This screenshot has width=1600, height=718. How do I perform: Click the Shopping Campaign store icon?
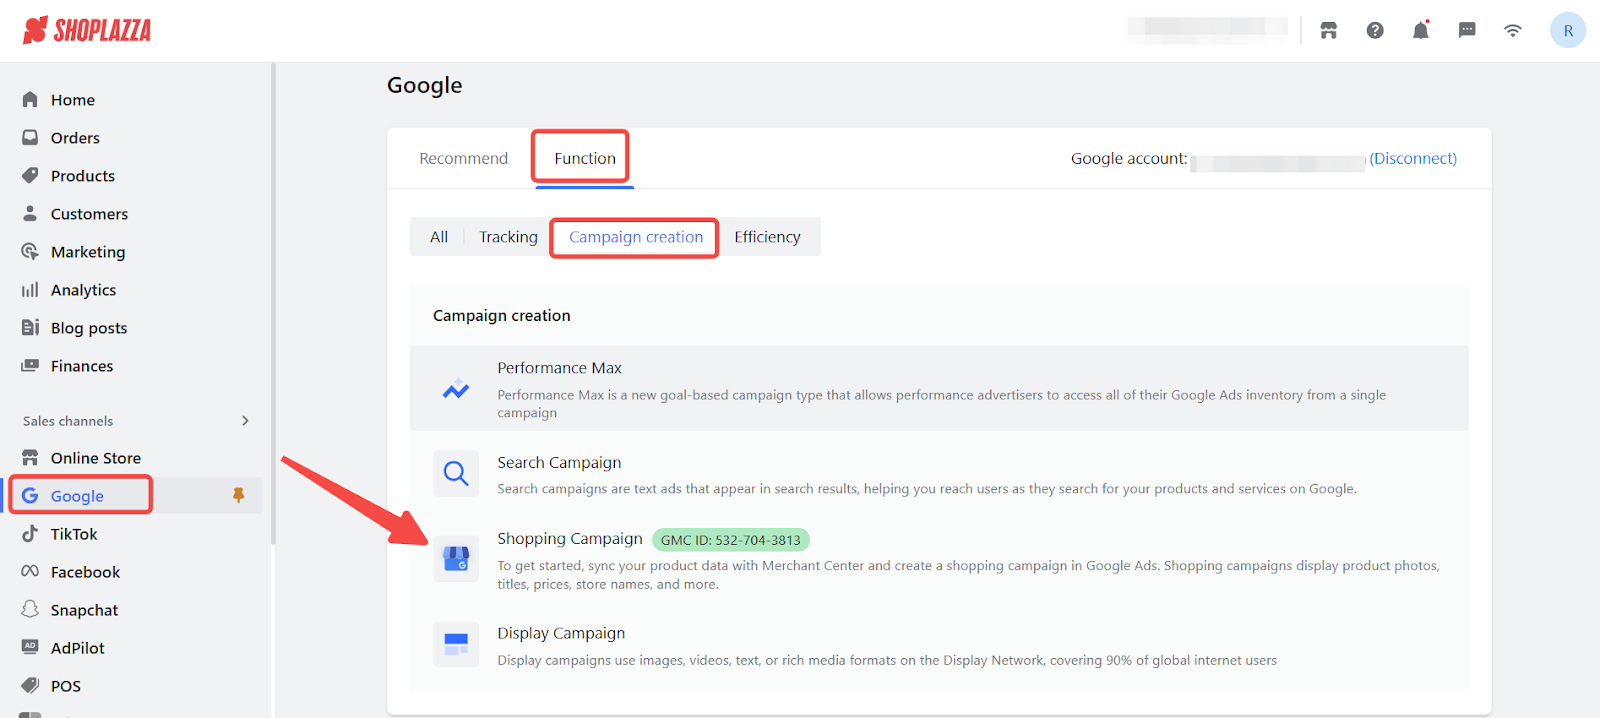(456, 559)
